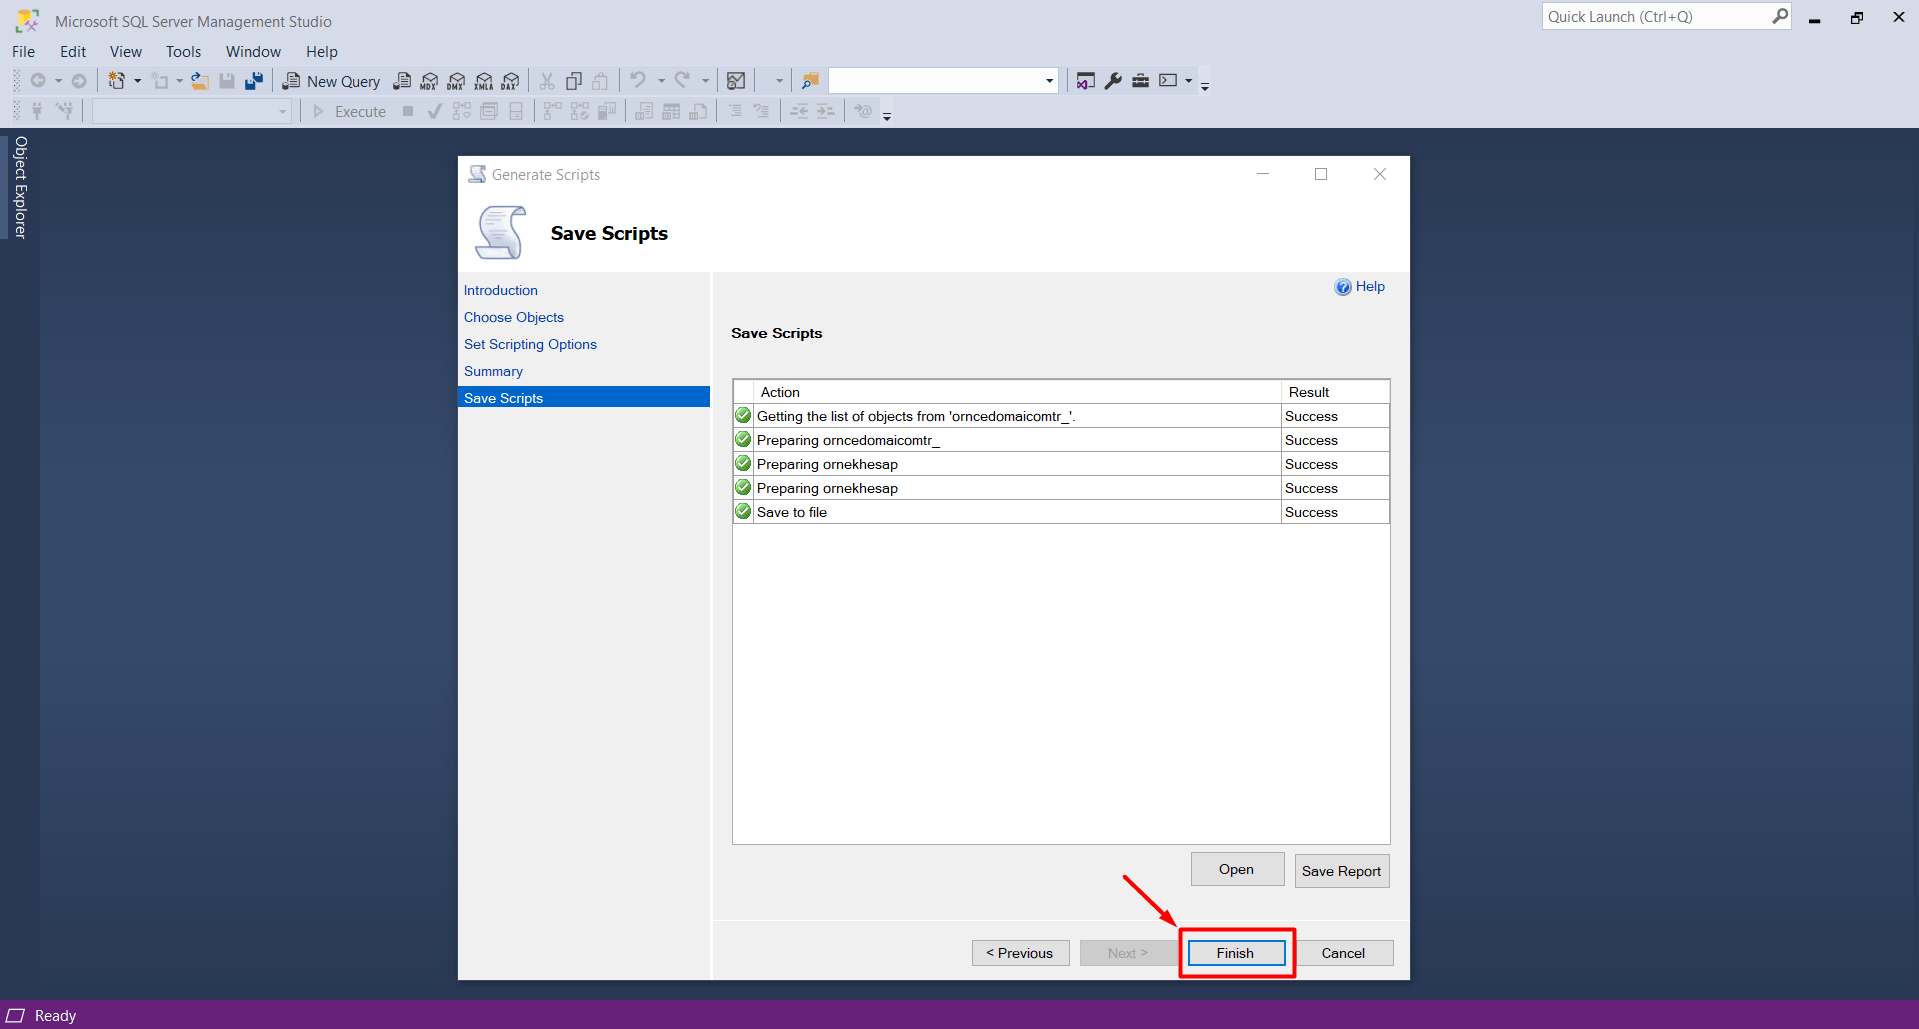Click the Quick Launch search field
1919x1029 pixels.
coord(1655,17)
